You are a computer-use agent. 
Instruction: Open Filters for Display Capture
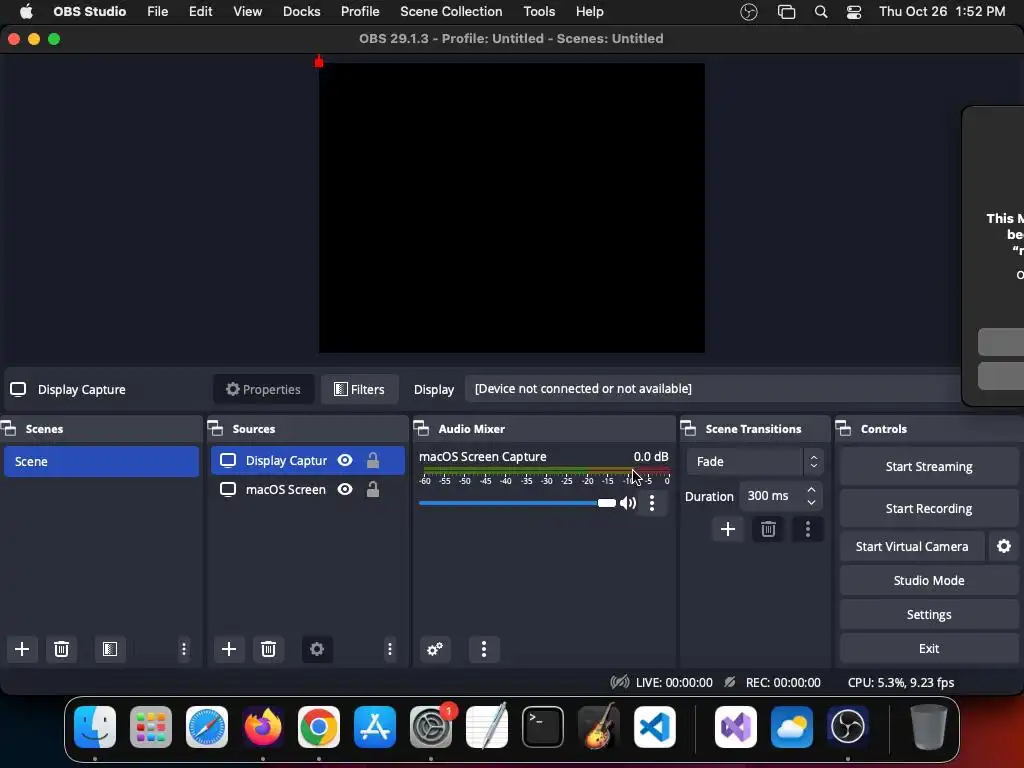(359, 389)
